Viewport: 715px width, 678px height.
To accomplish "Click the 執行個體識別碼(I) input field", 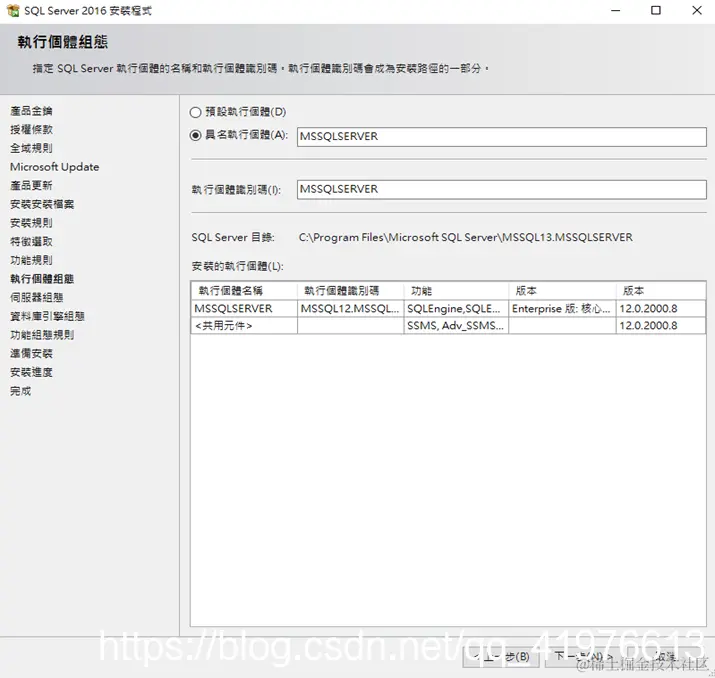I will click(502, 190).
